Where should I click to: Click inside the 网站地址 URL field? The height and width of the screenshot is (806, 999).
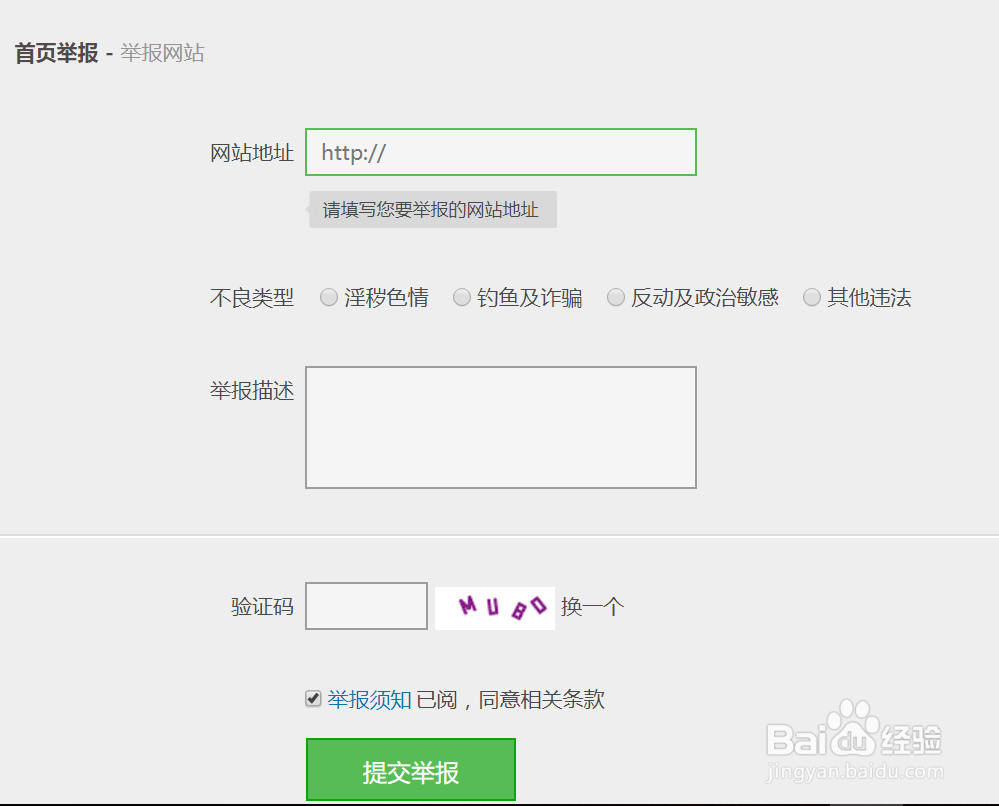500,152
